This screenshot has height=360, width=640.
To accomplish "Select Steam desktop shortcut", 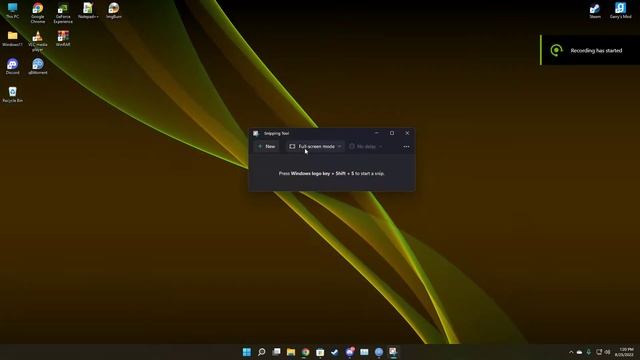I will coord(595,11).
